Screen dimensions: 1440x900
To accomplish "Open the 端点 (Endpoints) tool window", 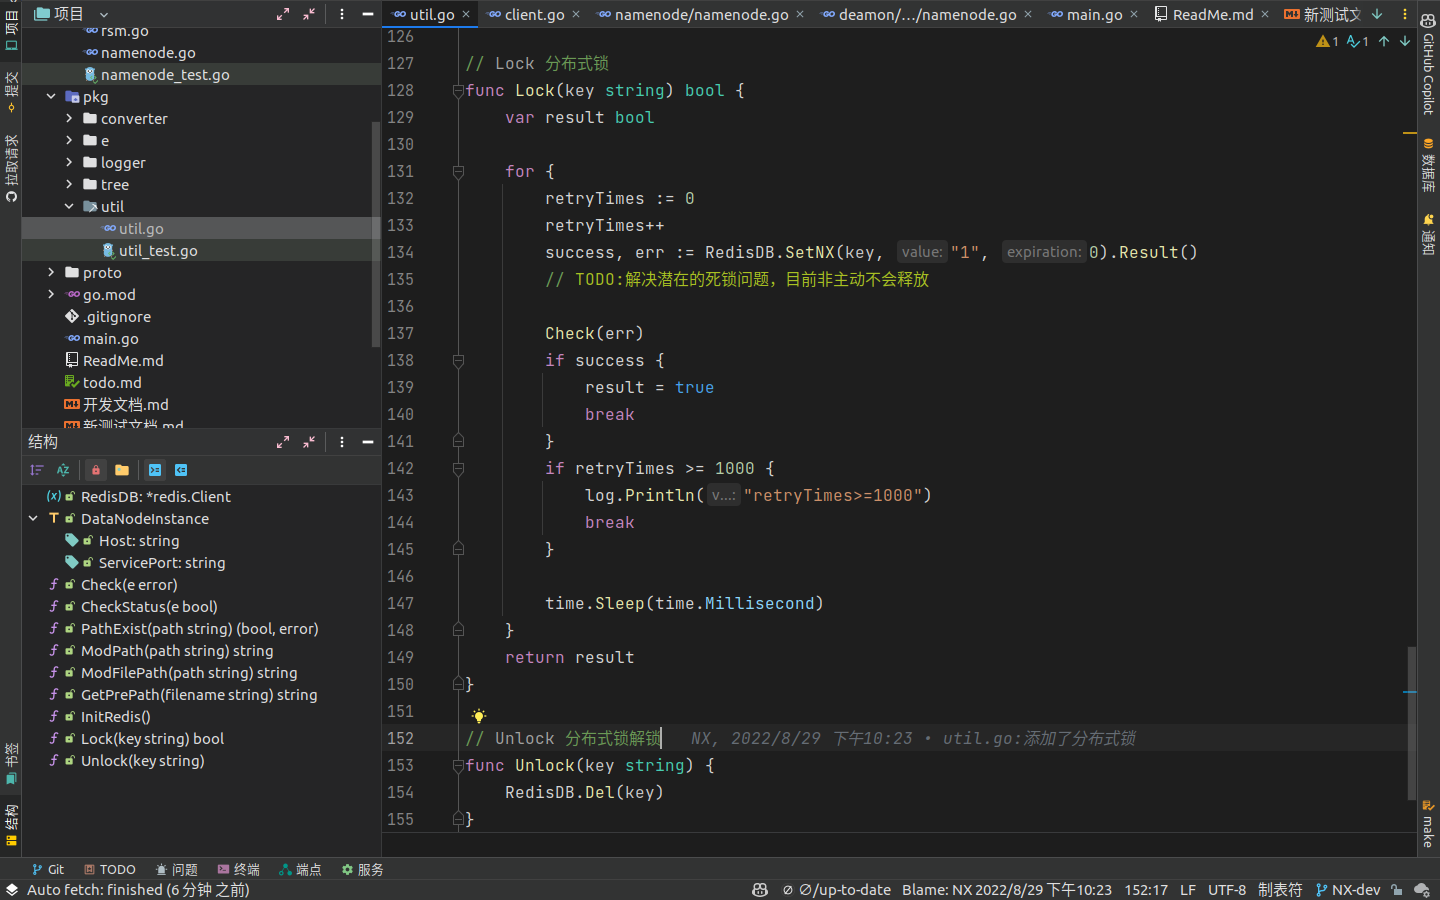I will coord(301,870).
